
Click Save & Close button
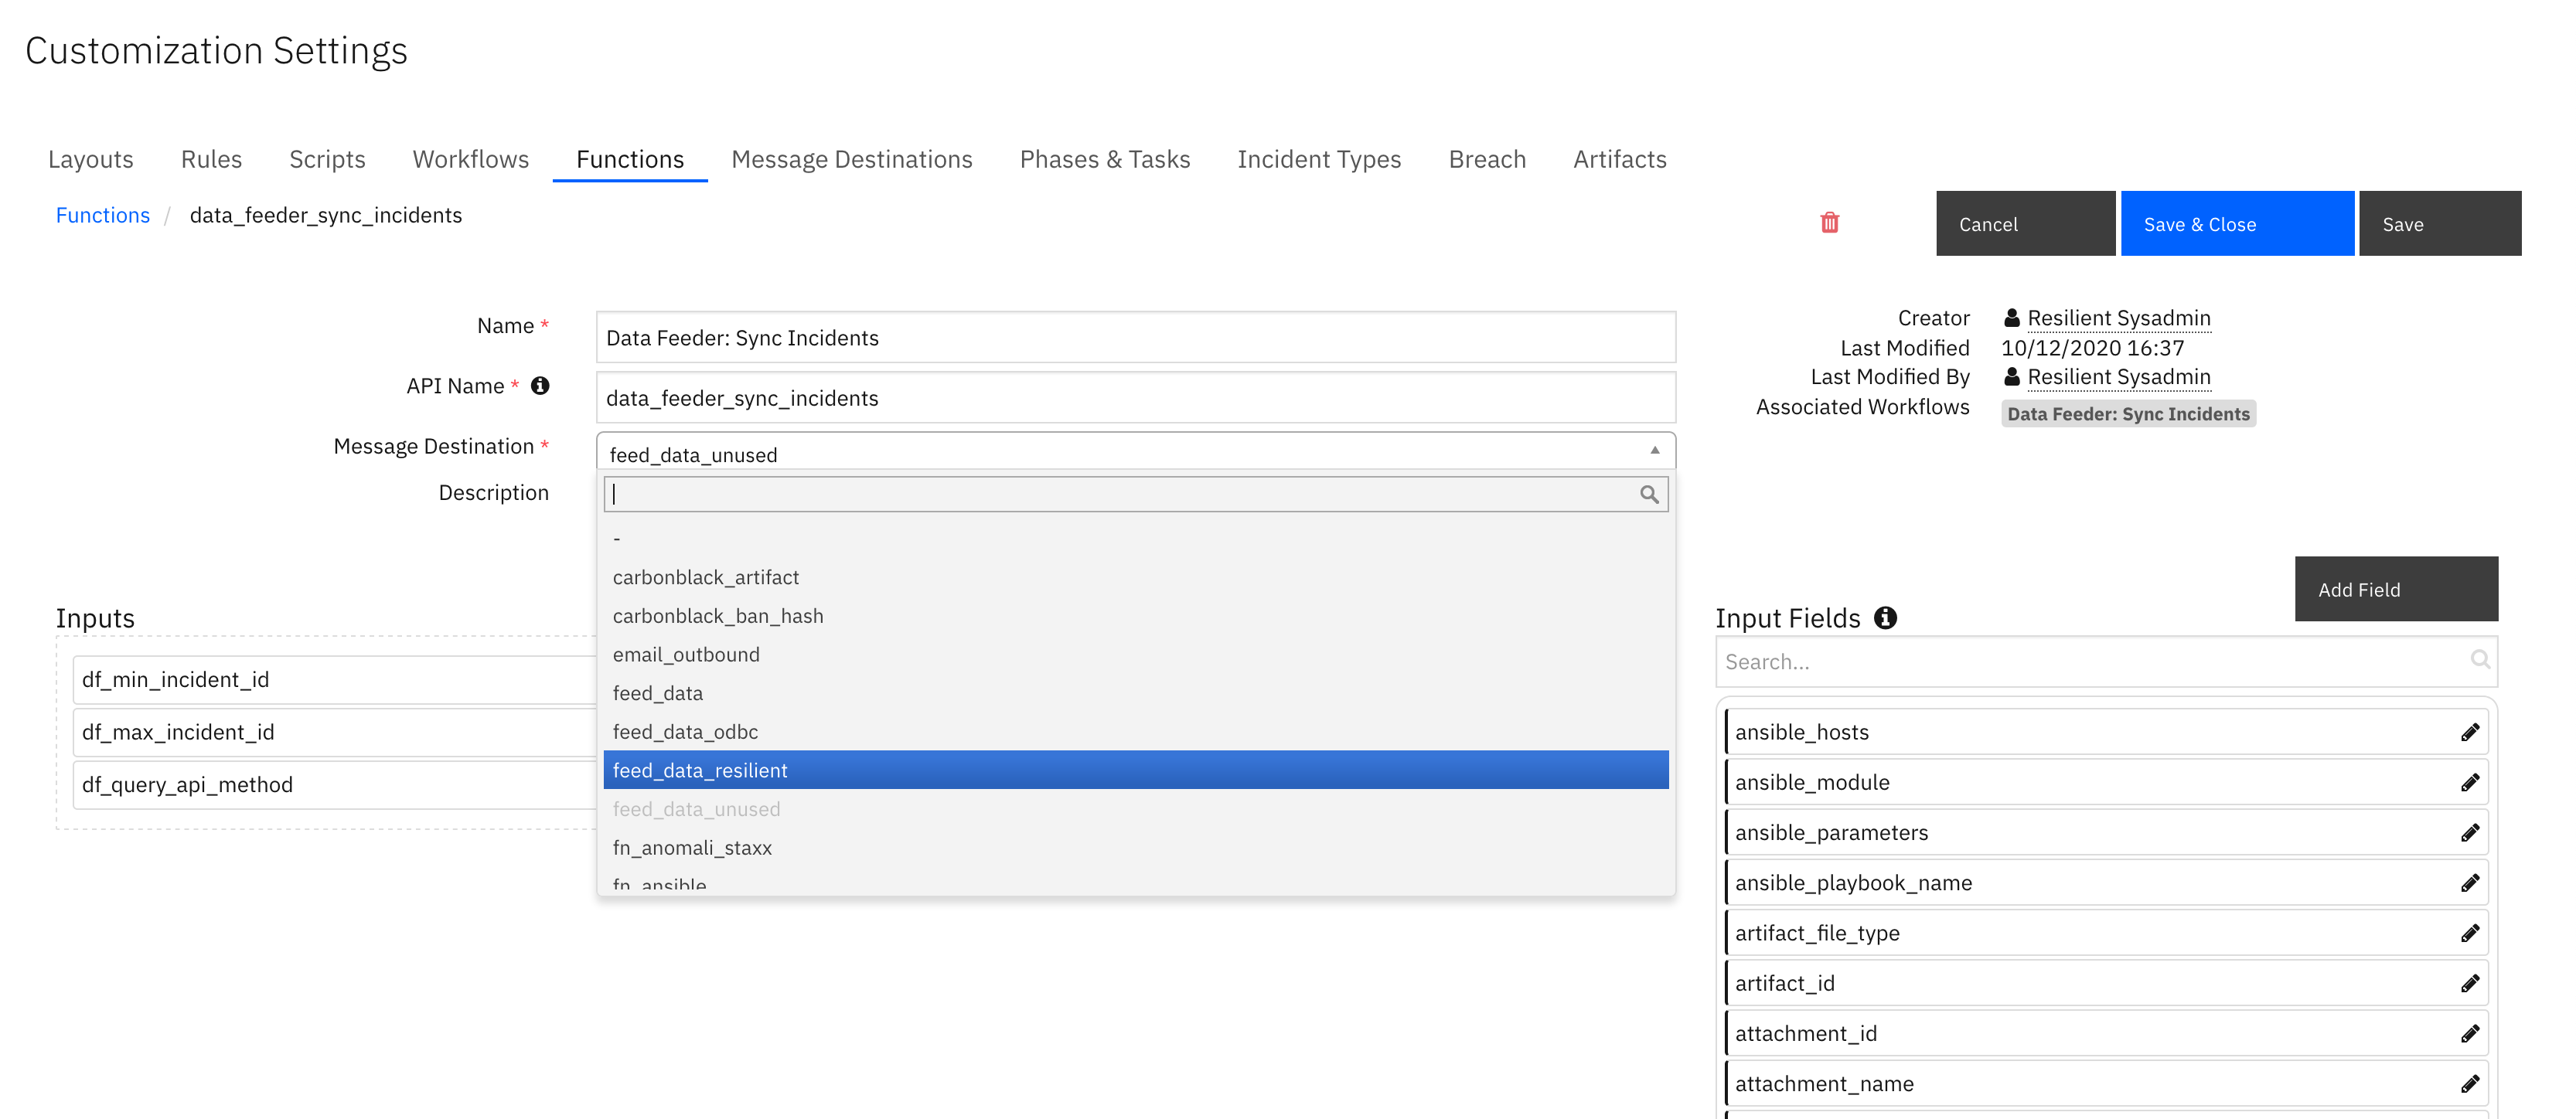(2237, 224)
